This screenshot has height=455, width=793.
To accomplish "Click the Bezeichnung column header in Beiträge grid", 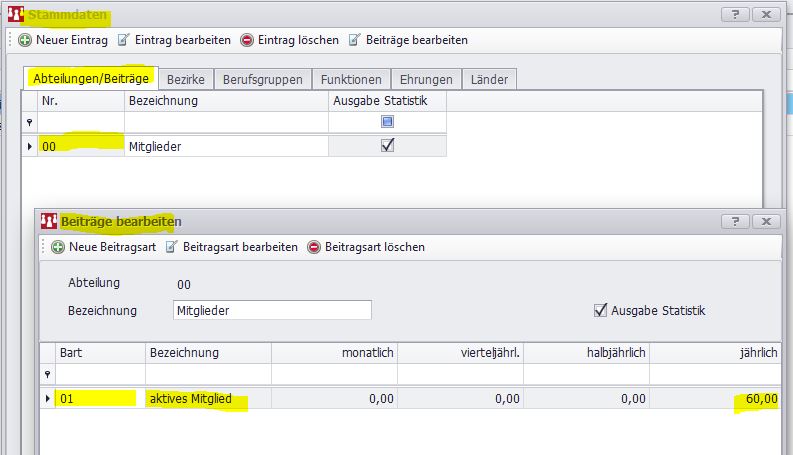I will (206, 353).
